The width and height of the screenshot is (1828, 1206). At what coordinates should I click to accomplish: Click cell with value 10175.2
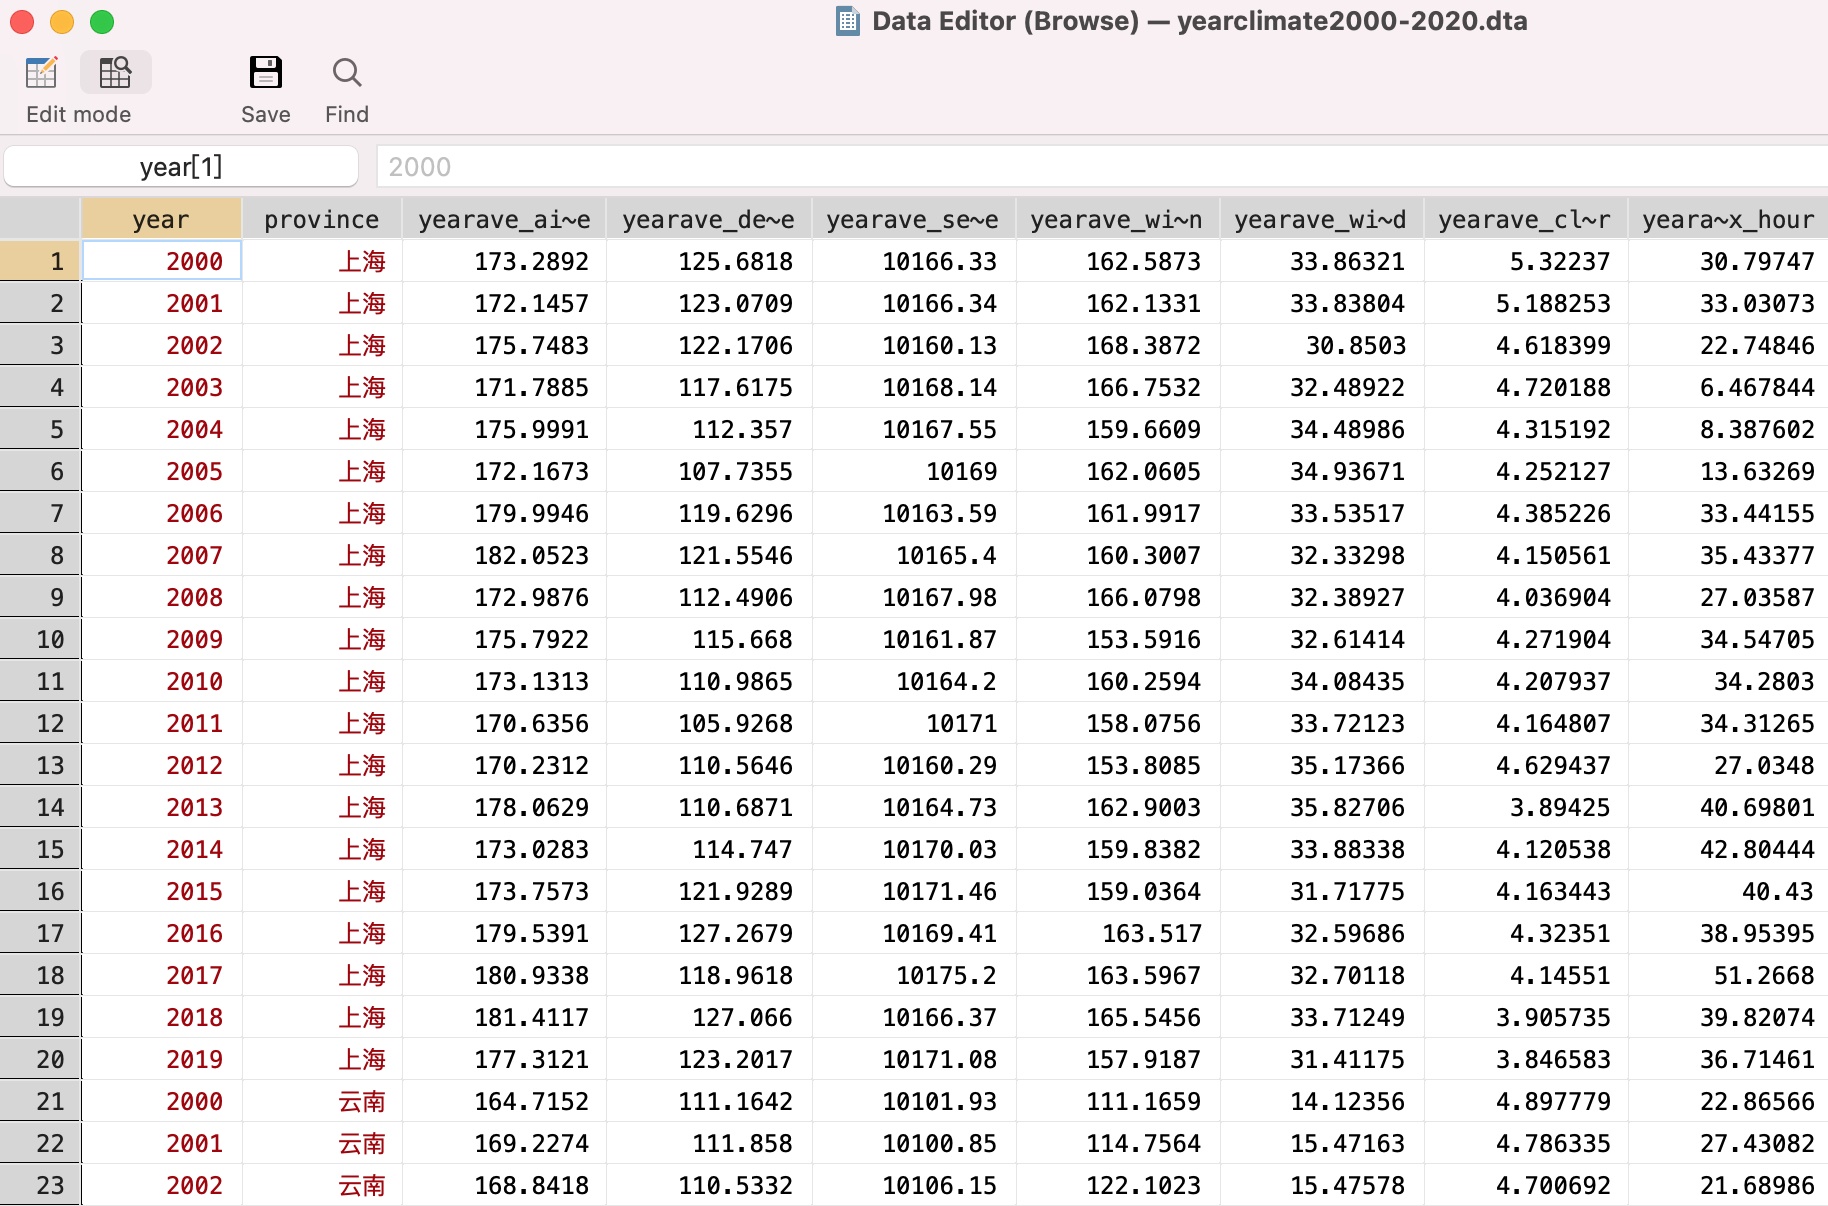912,975
